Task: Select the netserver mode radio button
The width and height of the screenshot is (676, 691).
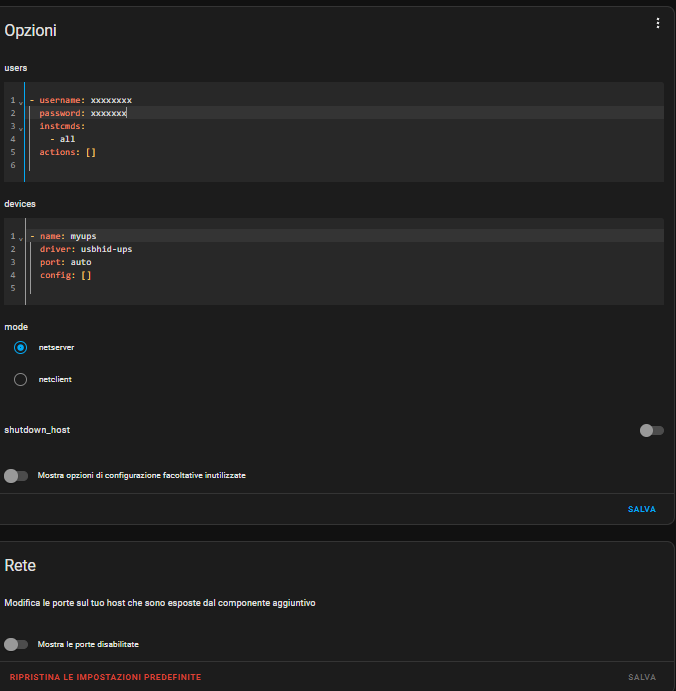Action: coord(21,347)
